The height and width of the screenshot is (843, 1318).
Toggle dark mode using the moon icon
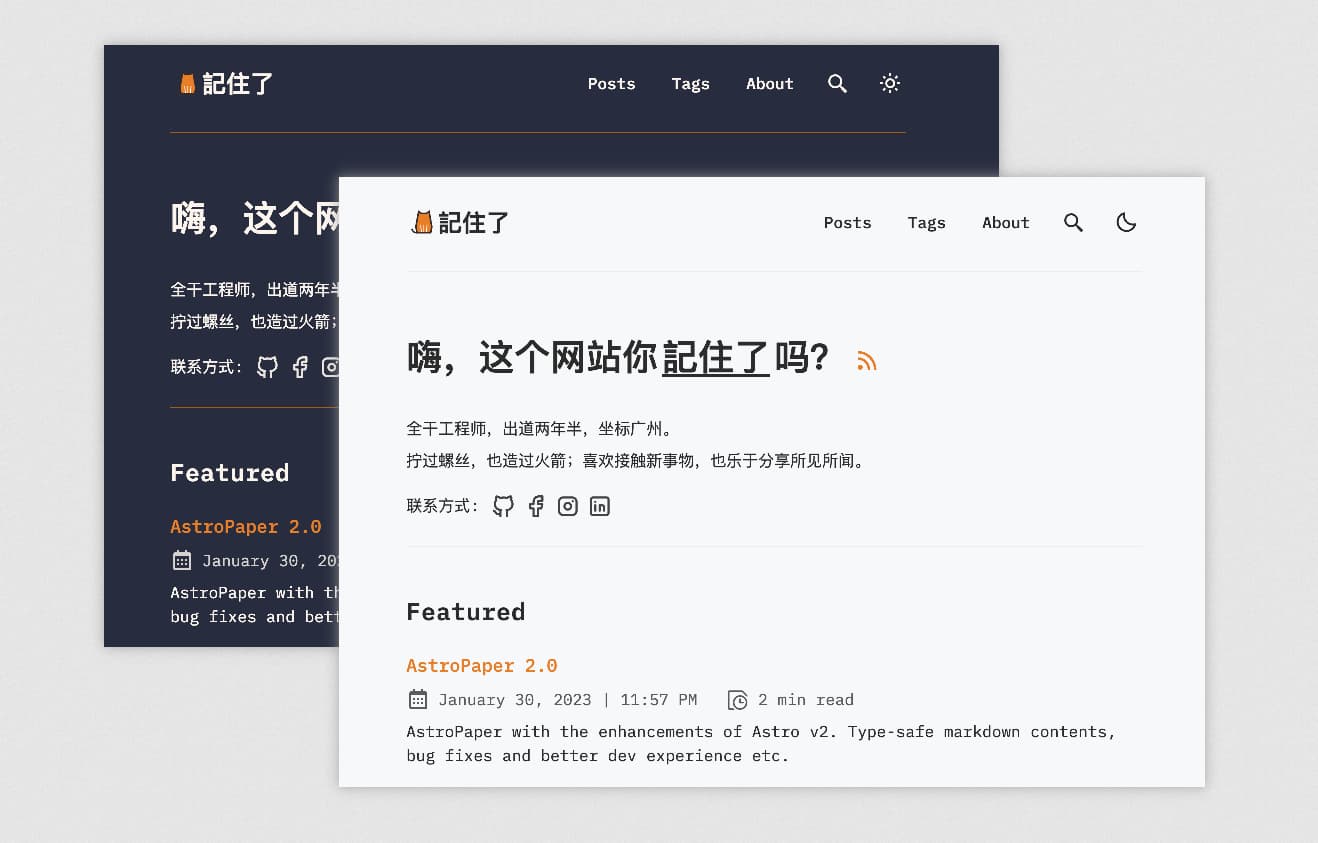1126,223
